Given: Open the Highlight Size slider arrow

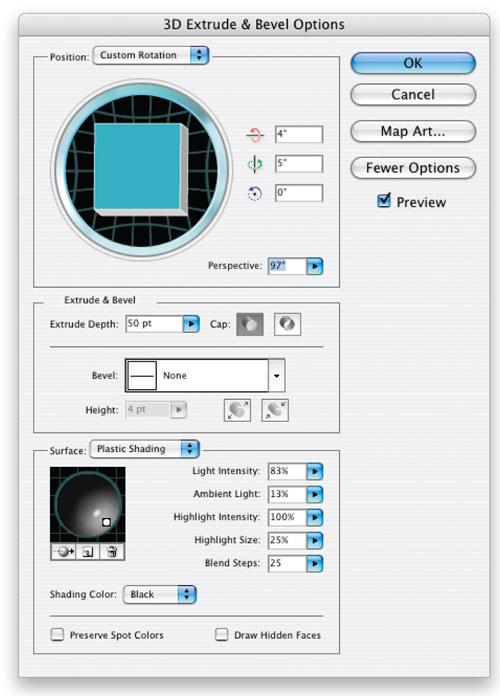Looking at the screenshot, I should [x=314, y=541].
